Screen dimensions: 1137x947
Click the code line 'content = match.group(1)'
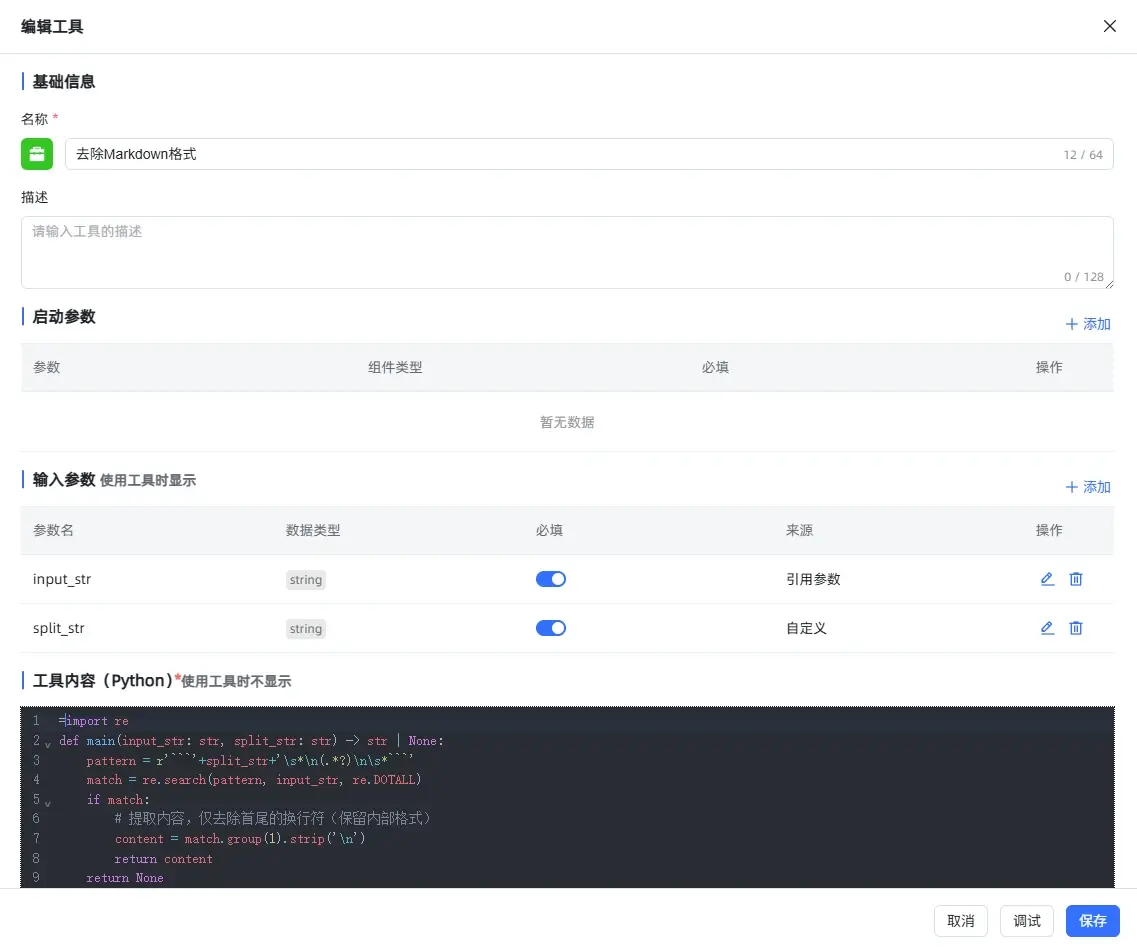tap(240, 839)
